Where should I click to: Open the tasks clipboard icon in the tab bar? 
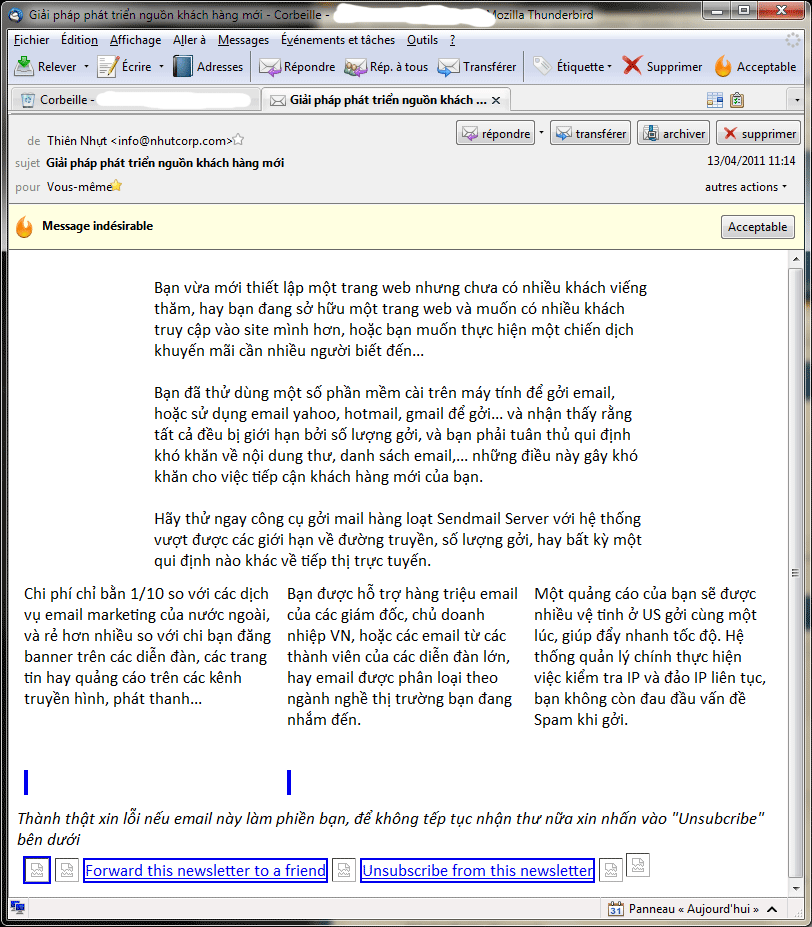click(x=737, y=100)
